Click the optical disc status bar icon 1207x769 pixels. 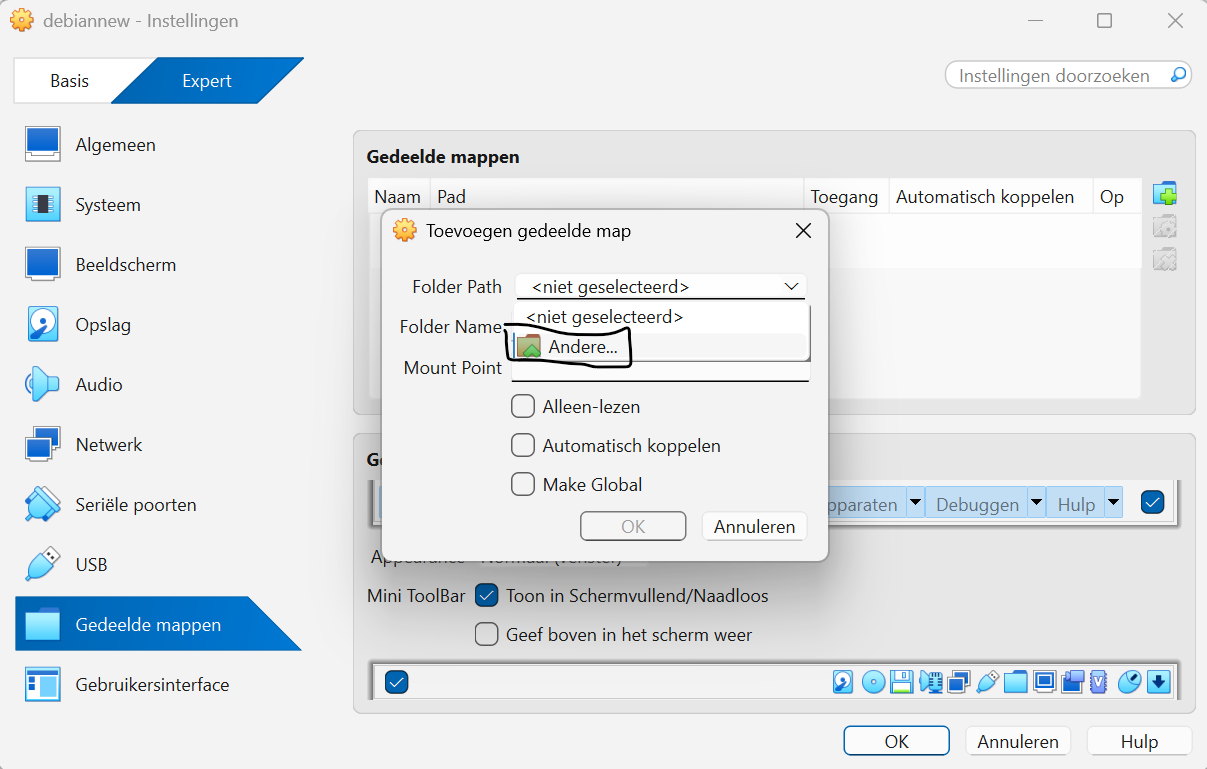click(x=873, y=682)
